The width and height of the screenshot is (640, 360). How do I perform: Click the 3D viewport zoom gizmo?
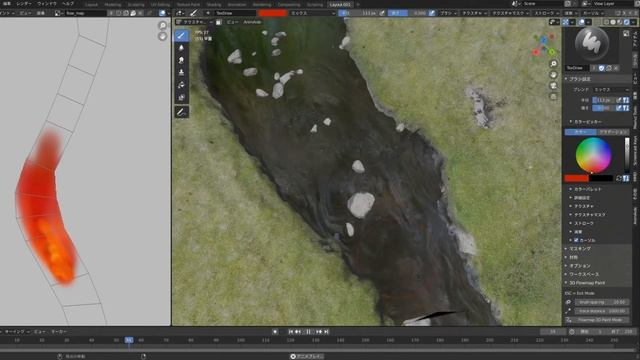coord(553,64)
